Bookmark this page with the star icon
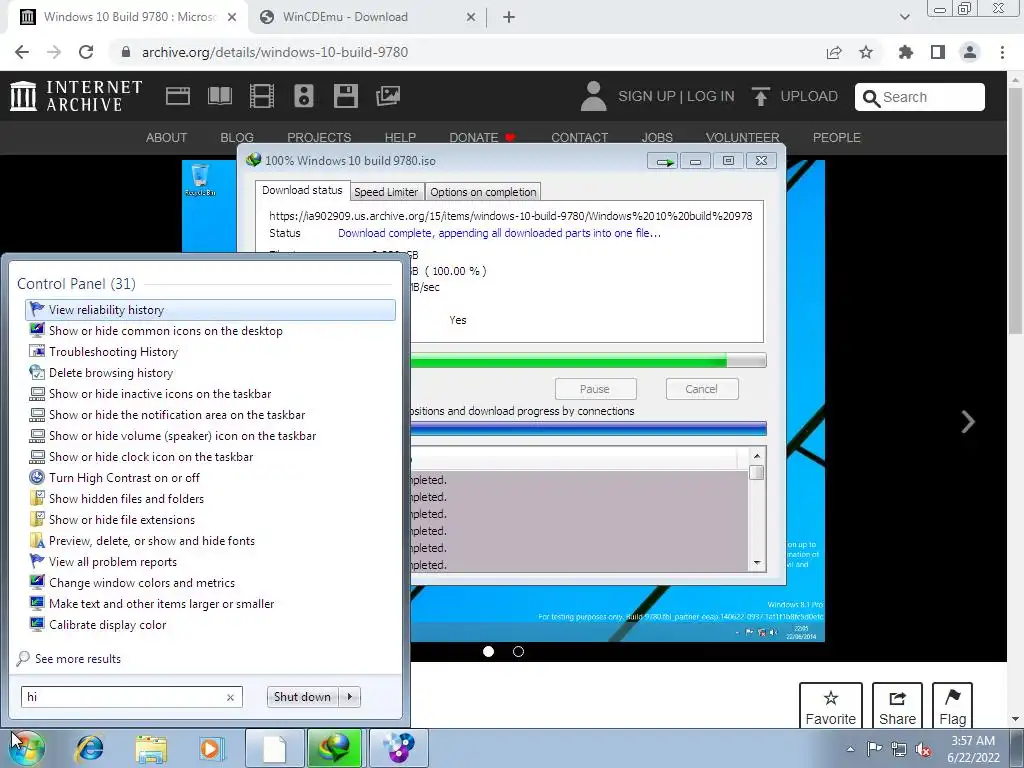Image resolution: width=1024 pixels, height=768 pixels. 866,52
